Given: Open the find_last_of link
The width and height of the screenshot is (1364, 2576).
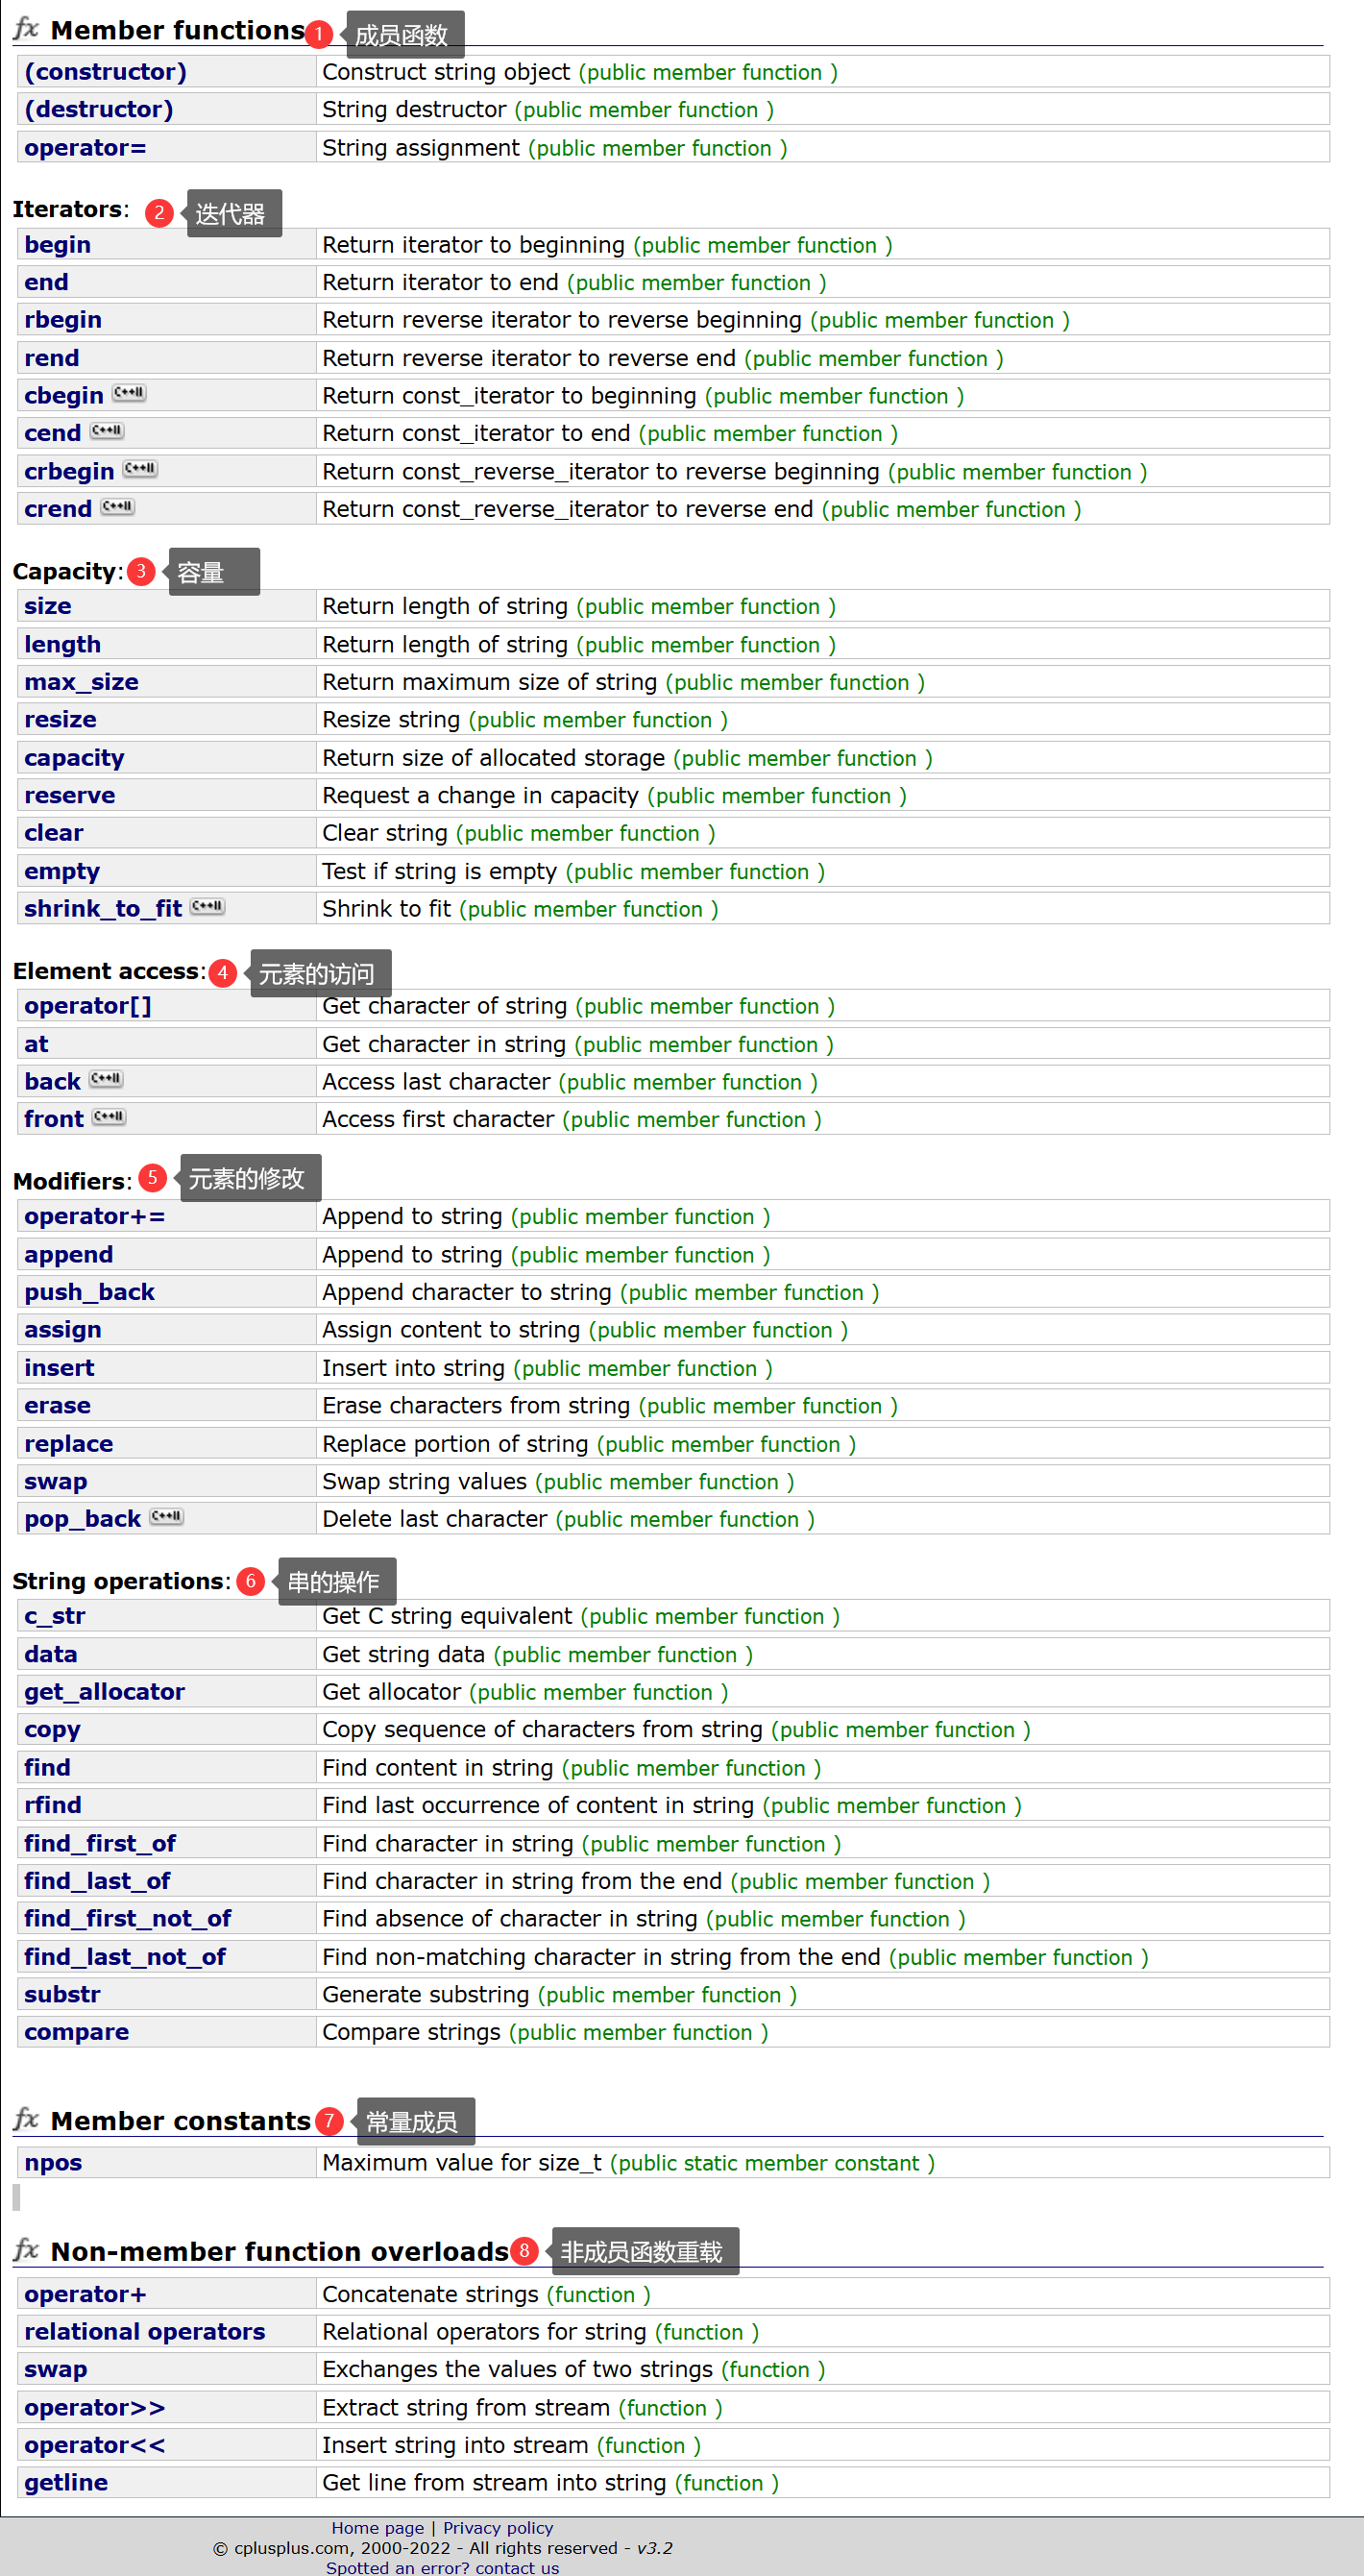Looking at the screenshot, I should (x=97, y=1881).
